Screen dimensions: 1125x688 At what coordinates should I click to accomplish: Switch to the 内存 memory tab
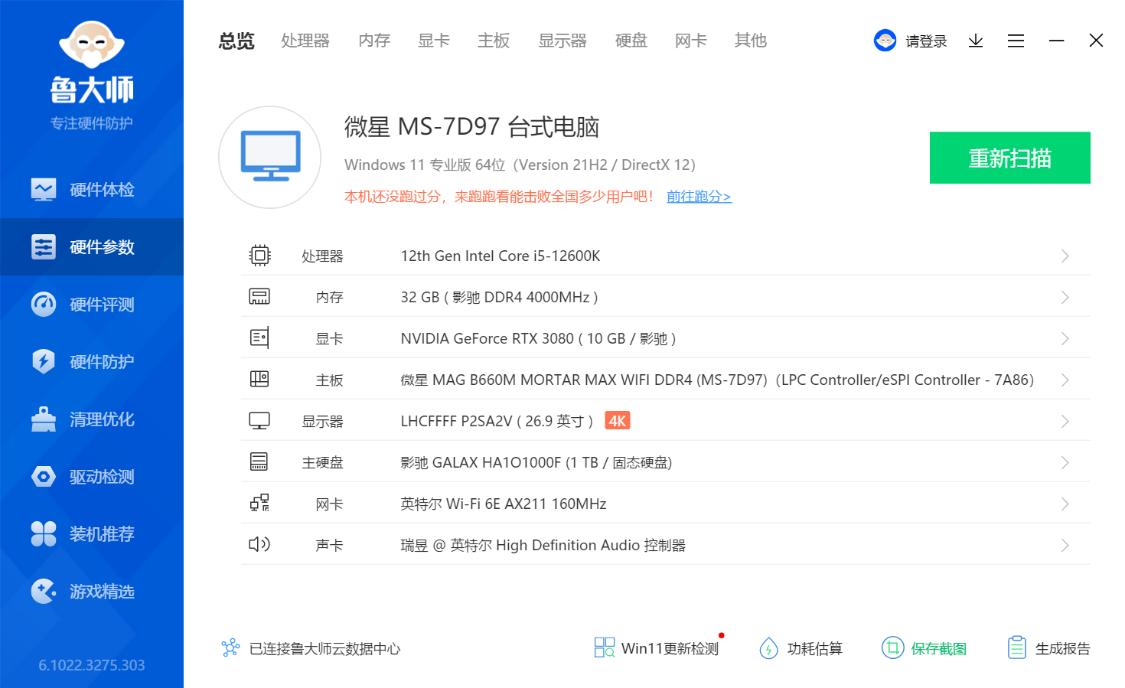coord(373,40)
